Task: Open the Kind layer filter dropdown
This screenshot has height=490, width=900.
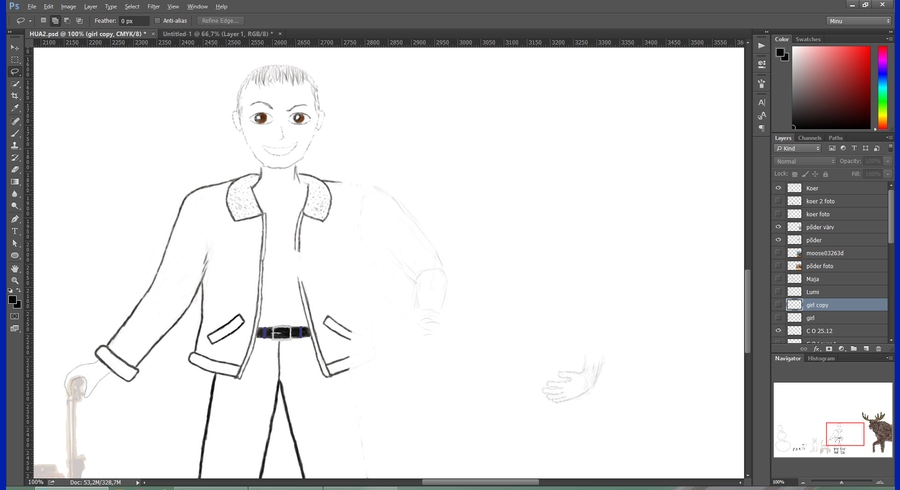Action: point(798,149)
